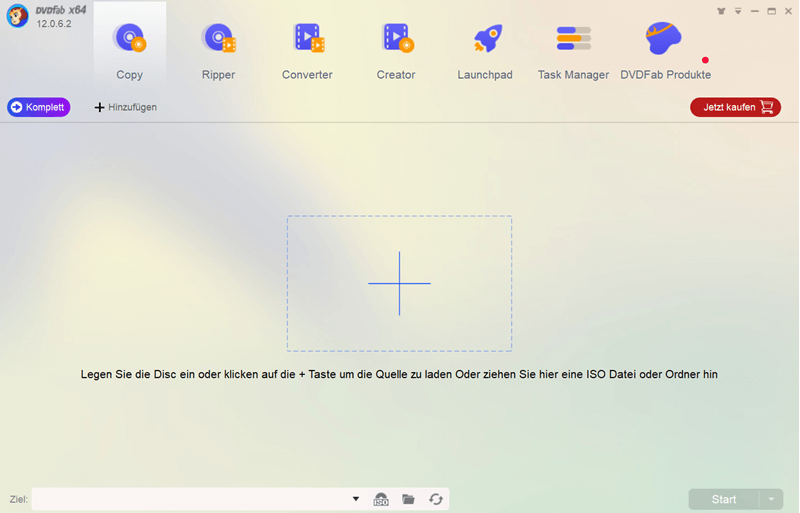Click the Ziel destination field

point(191,499)
